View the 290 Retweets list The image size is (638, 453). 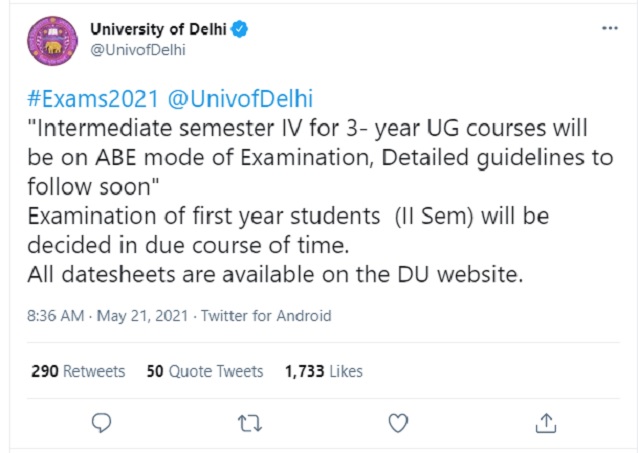click(x=78, y=370)
